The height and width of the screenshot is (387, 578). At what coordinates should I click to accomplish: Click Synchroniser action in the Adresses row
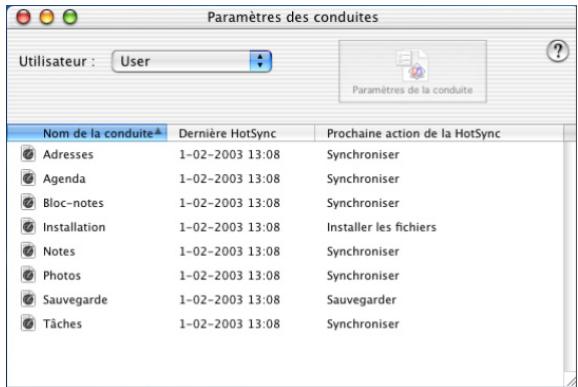(363, 155)
